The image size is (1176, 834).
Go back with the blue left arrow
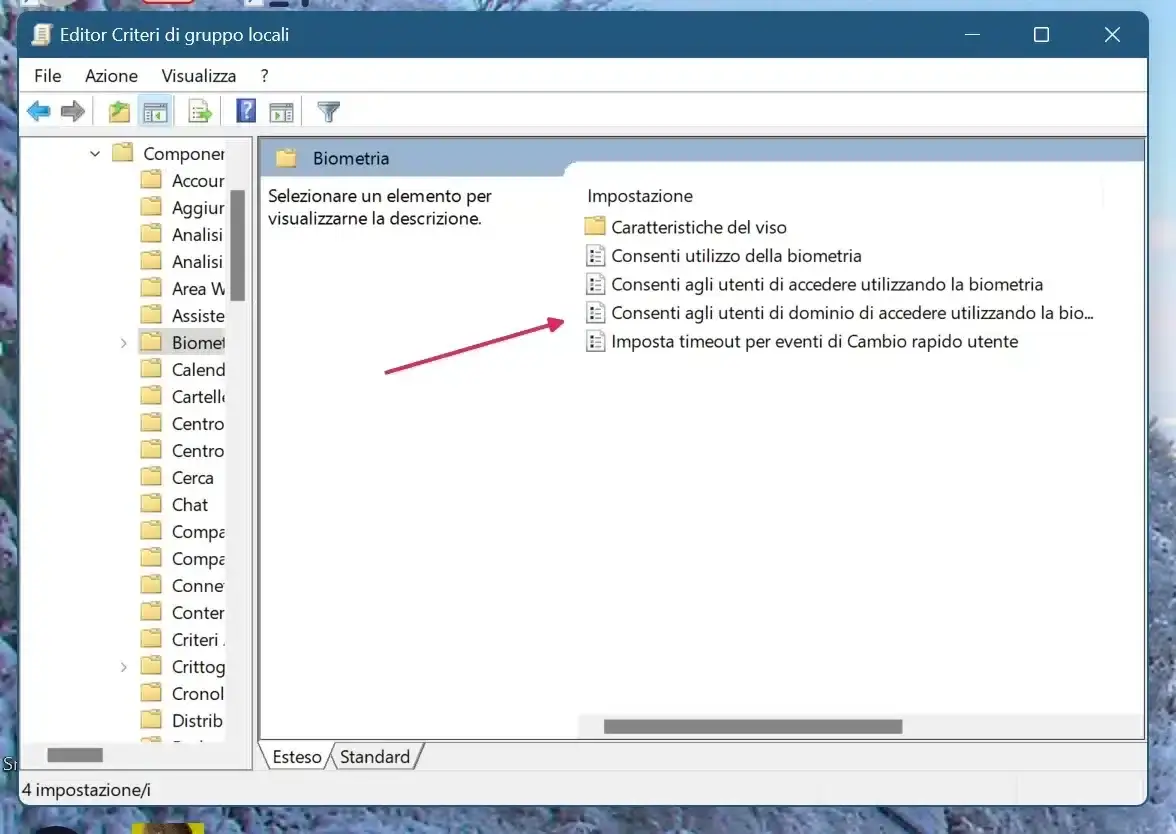click(x=38, y=112)
